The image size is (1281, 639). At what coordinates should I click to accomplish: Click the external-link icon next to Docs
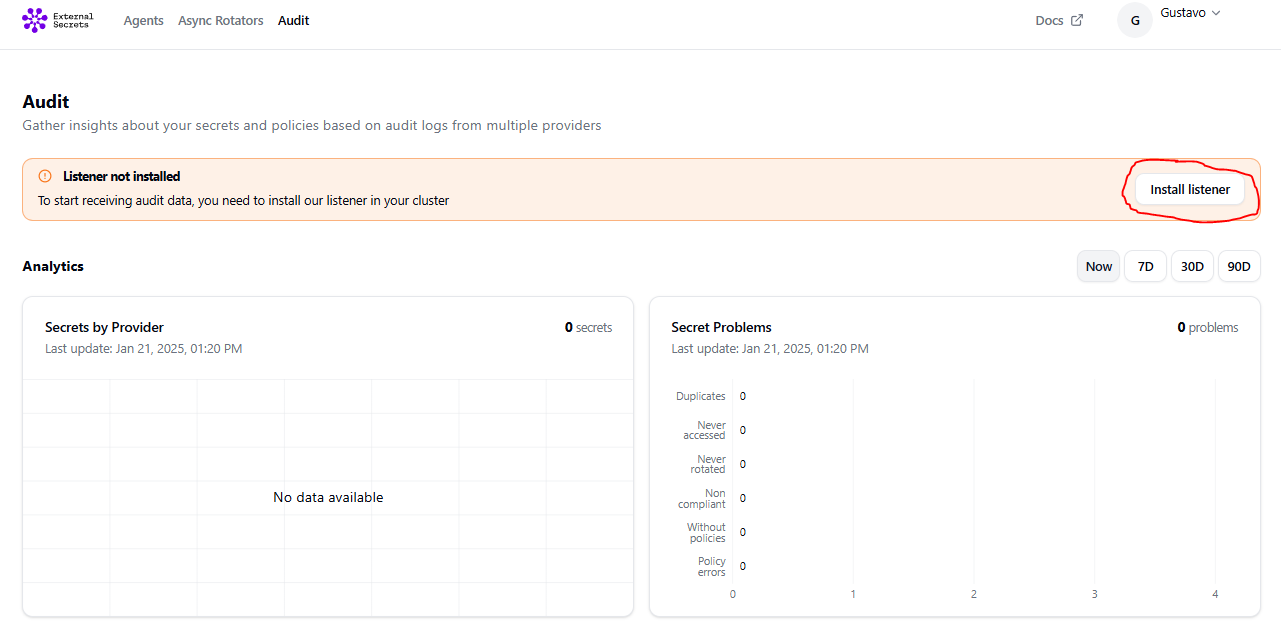pyautogui.click(x=1077, y=19)
